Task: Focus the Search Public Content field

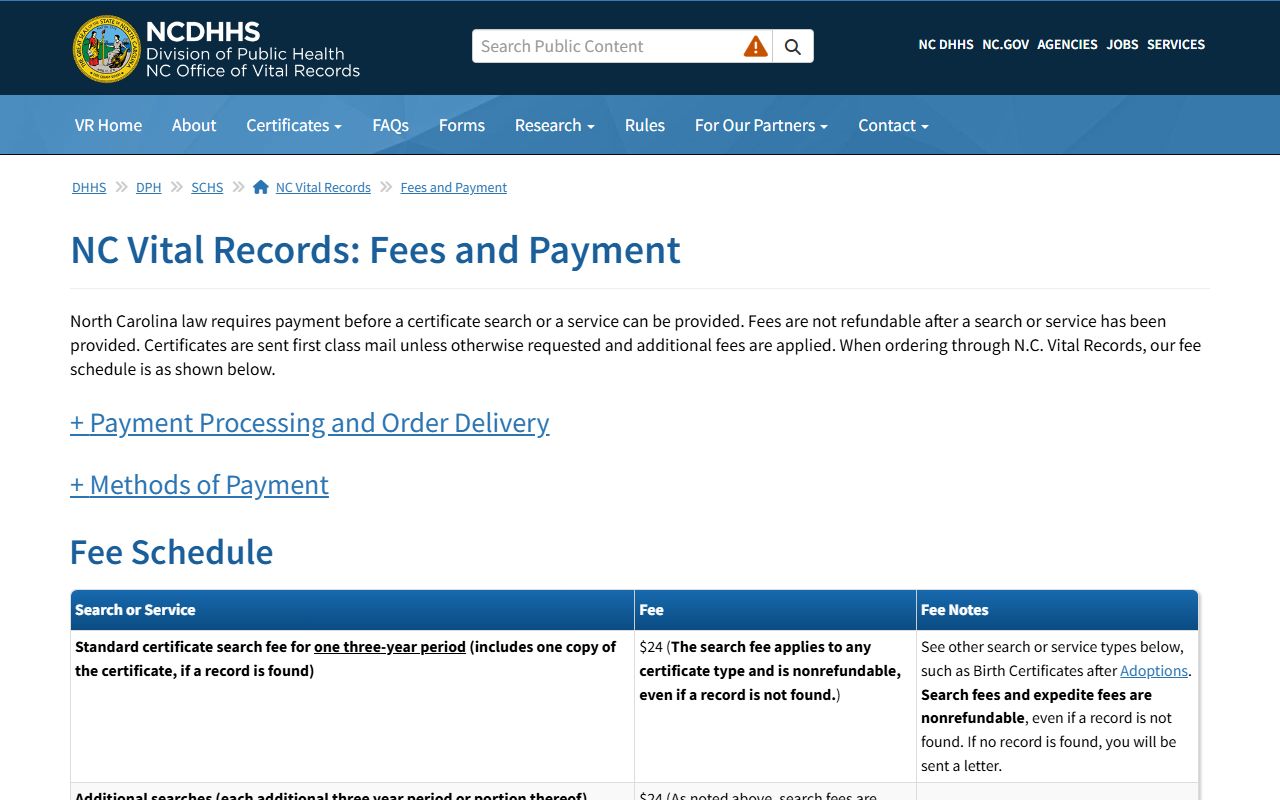Action: tap(608, 46)
